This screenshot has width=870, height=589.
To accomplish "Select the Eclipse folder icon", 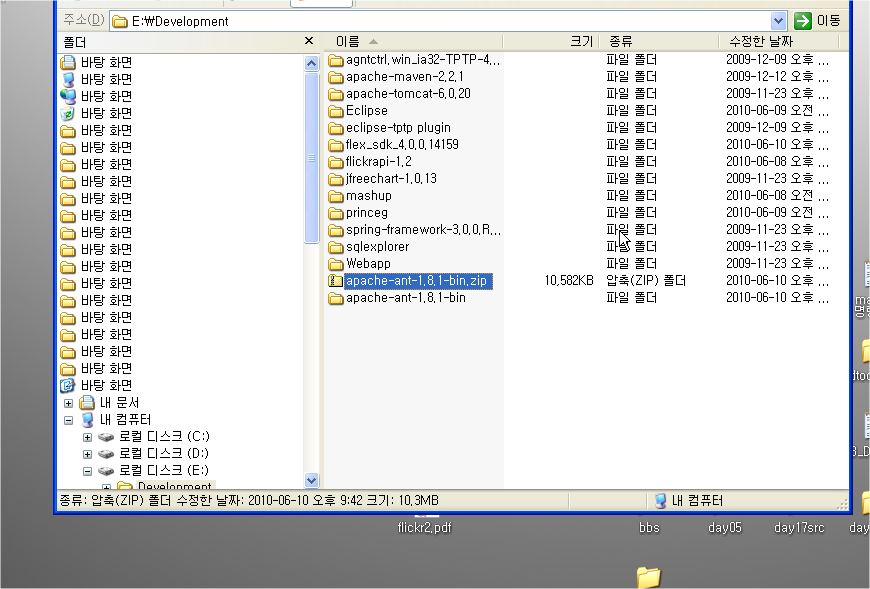I will click(335, 111).
